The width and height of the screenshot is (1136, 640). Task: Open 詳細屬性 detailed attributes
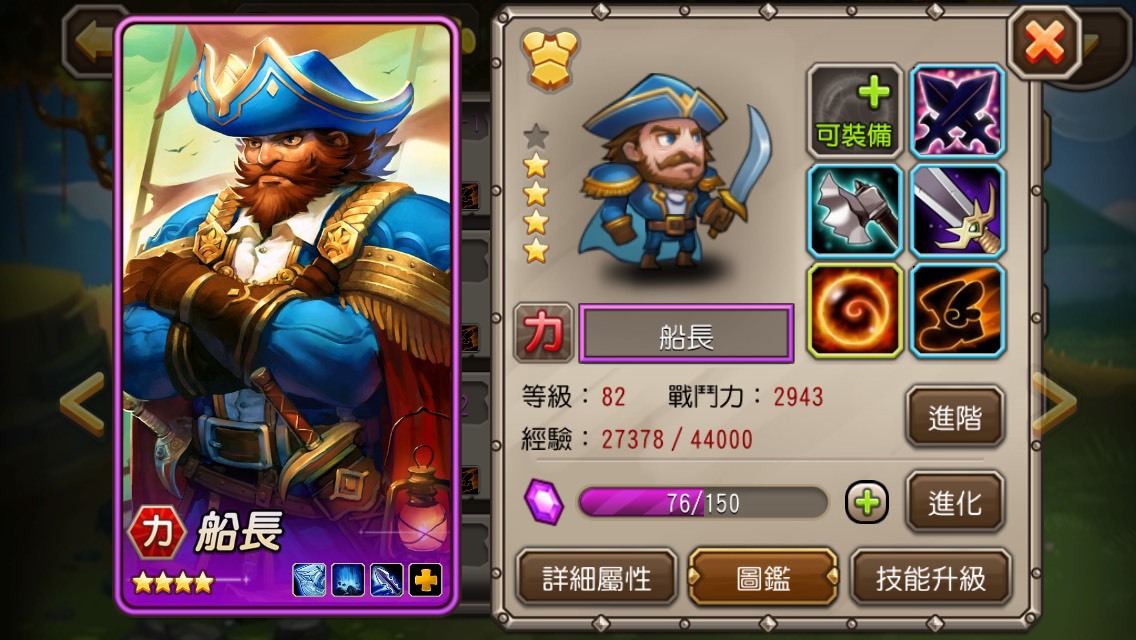coord(596,578)
